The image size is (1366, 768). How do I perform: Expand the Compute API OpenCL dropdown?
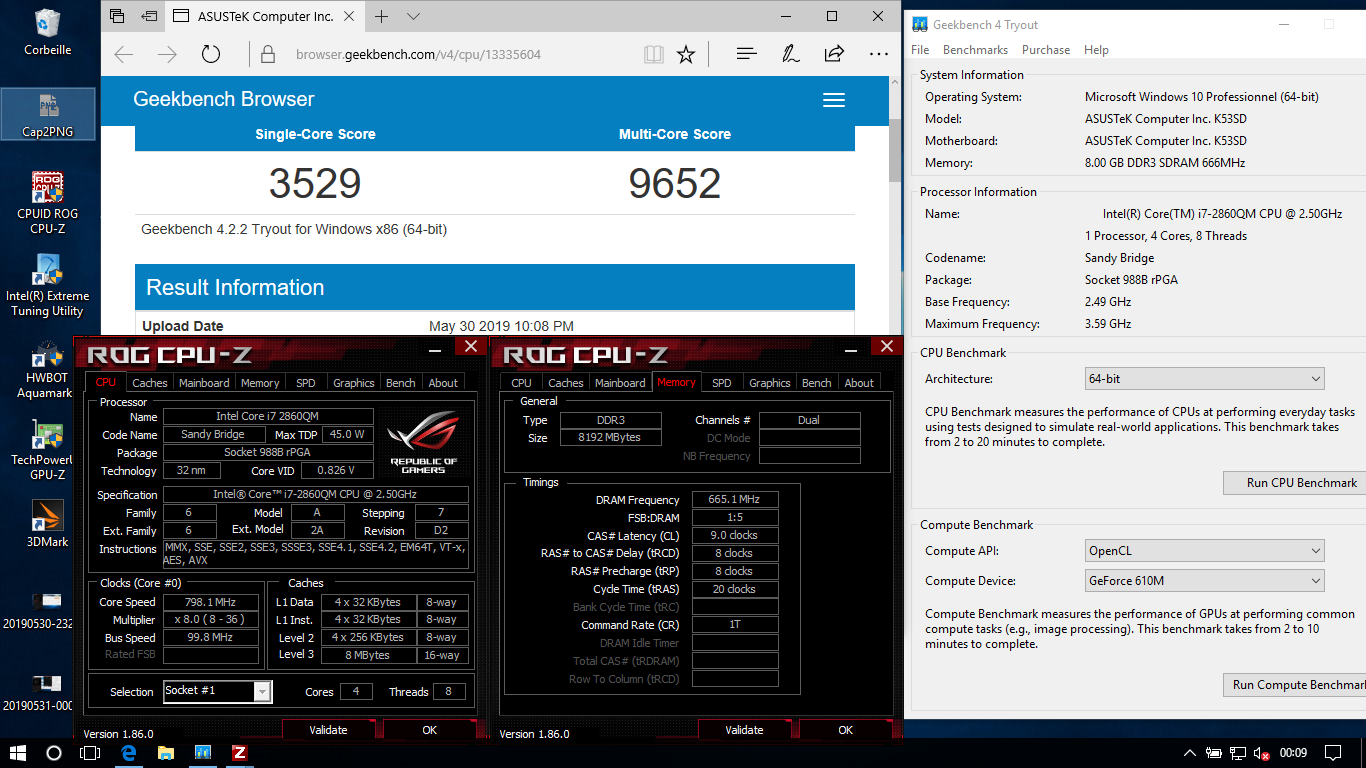[x=1205, y=551]
